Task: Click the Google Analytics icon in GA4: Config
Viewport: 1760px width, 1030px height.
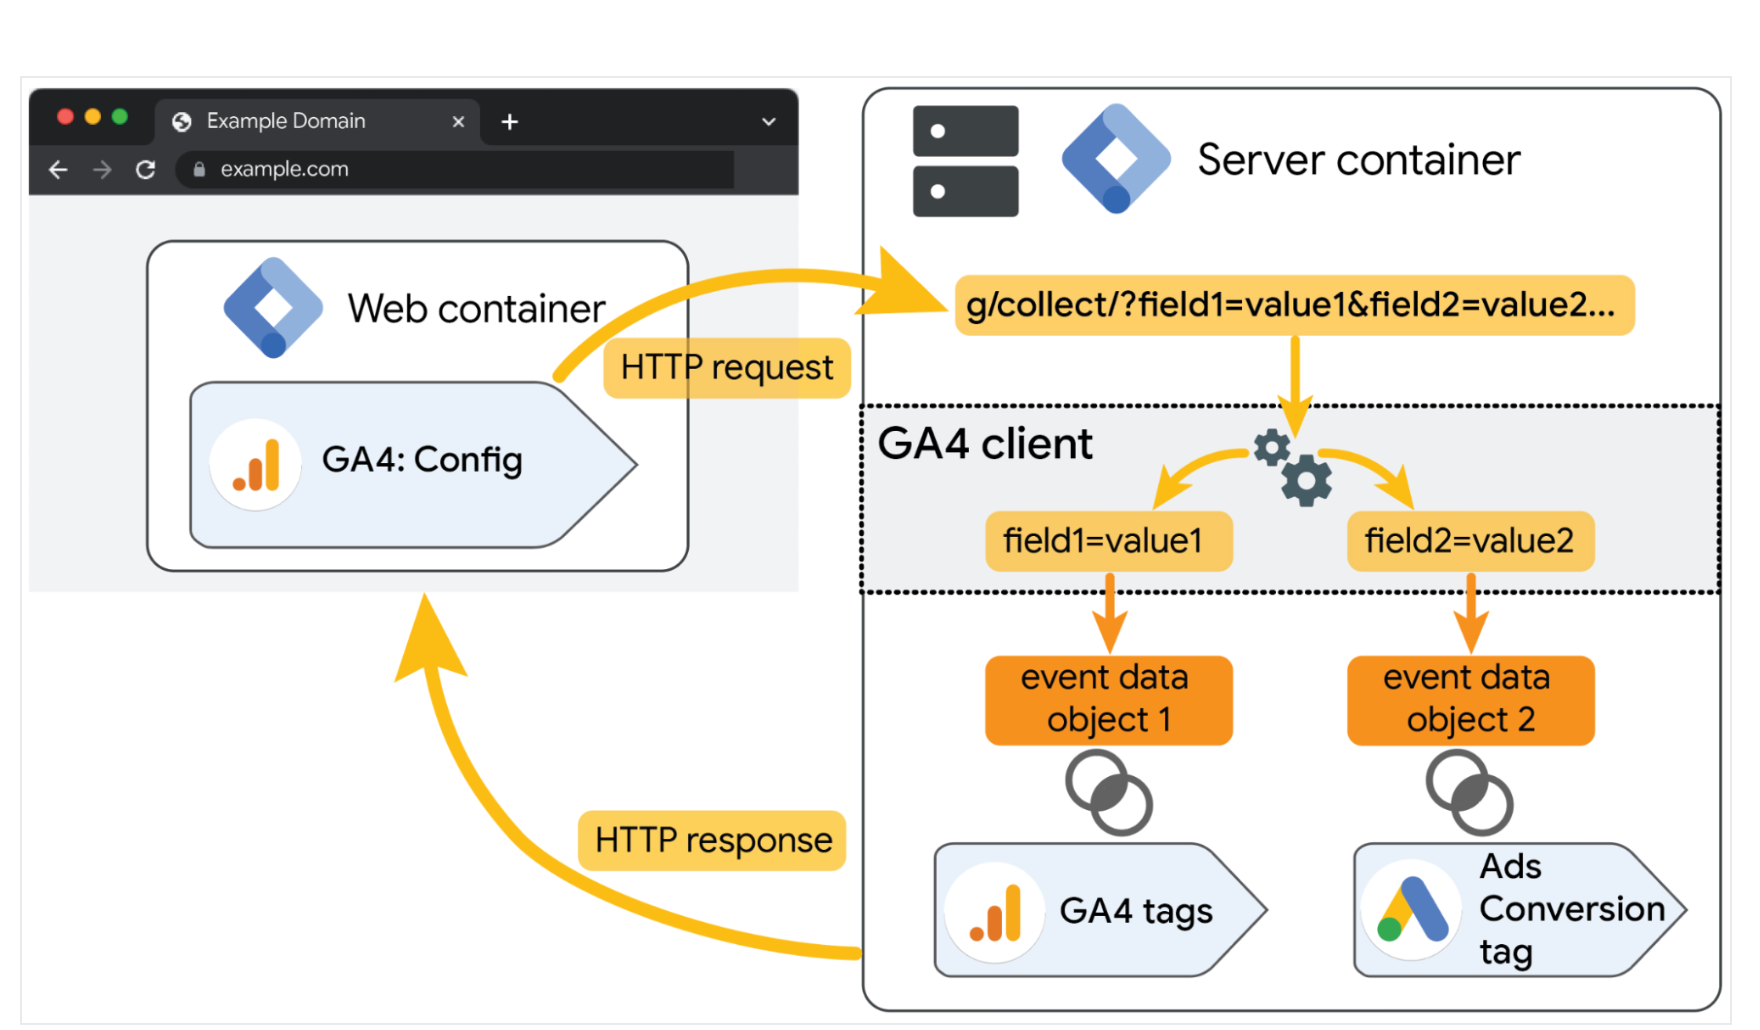Action: click(256, 464)
